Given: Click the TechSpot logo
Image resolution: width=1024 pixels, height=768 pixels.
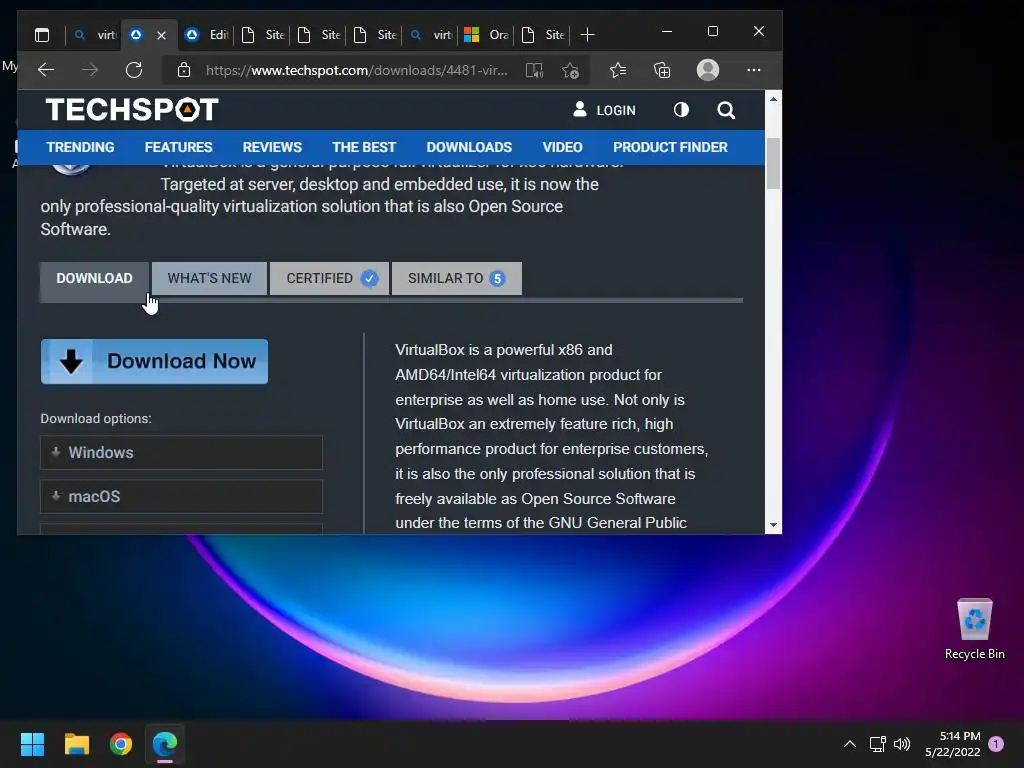Looking at the screenshot, I should click(x=132, y=110).
